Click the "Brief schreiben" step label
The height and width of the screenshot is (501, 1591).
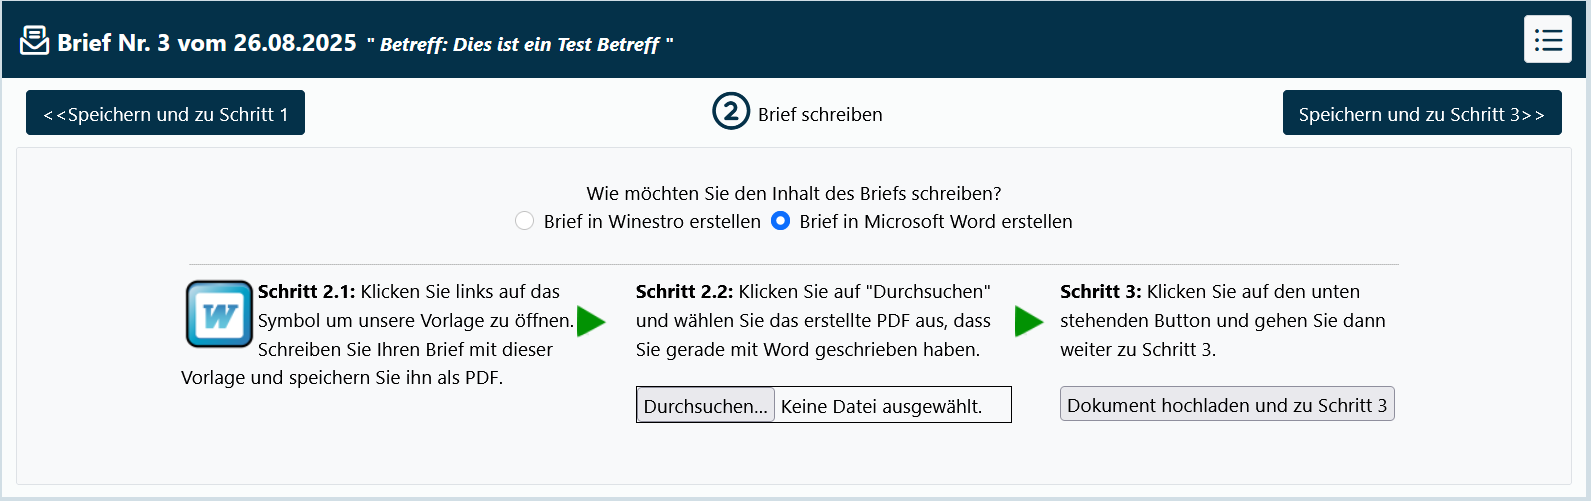tap(820, 115)
